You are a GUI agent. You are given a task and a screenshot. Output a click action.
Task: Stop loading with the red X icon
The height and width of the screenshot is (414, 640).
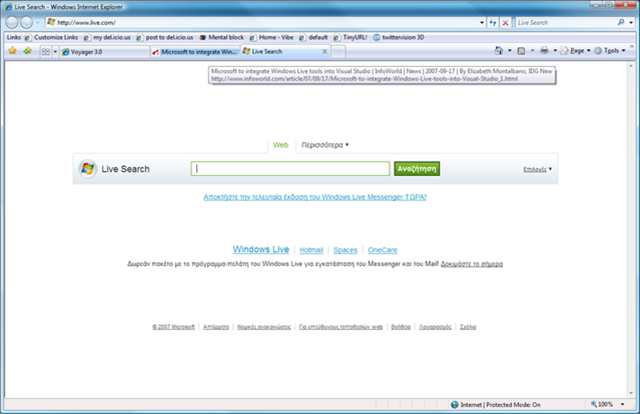tap(505, 22)
